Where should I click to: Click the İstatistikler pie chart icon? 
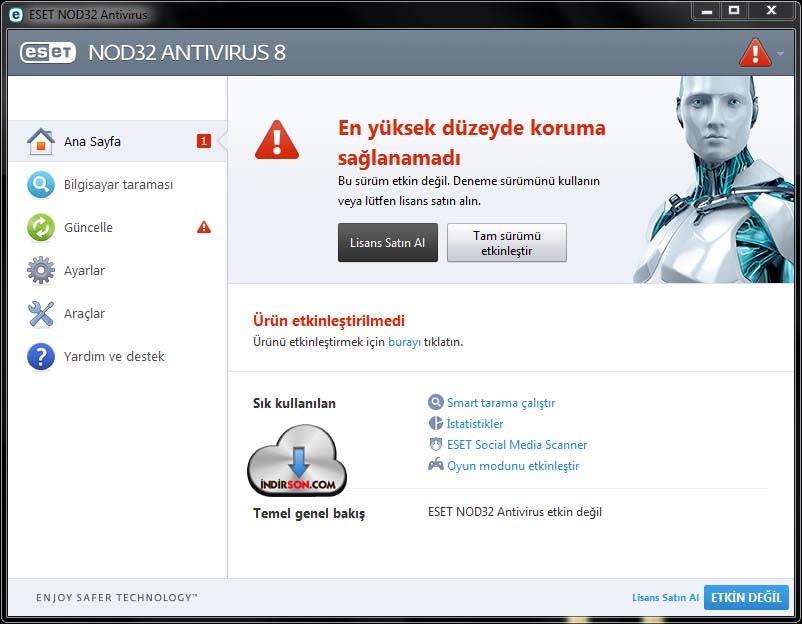pyautogui.click(x=435, y=423)
